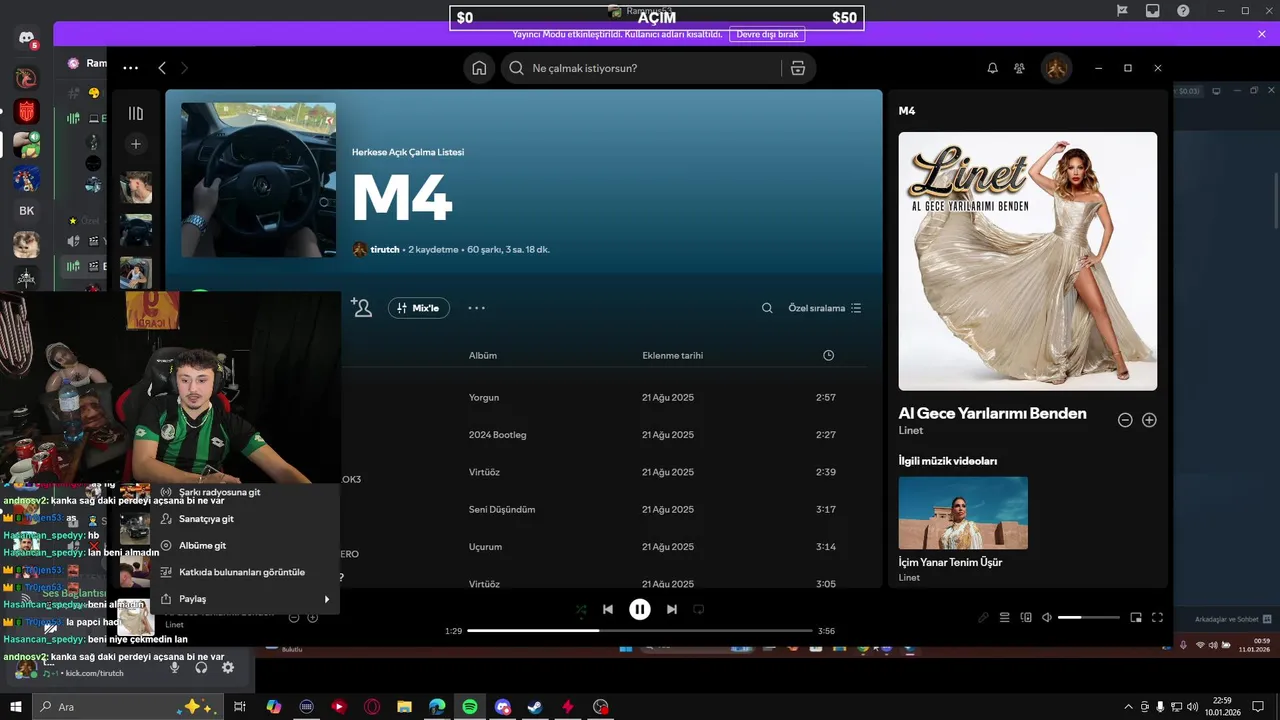Open Discord user settings gear
Viewport: 1280px width, 720px height.
point(228,667)
